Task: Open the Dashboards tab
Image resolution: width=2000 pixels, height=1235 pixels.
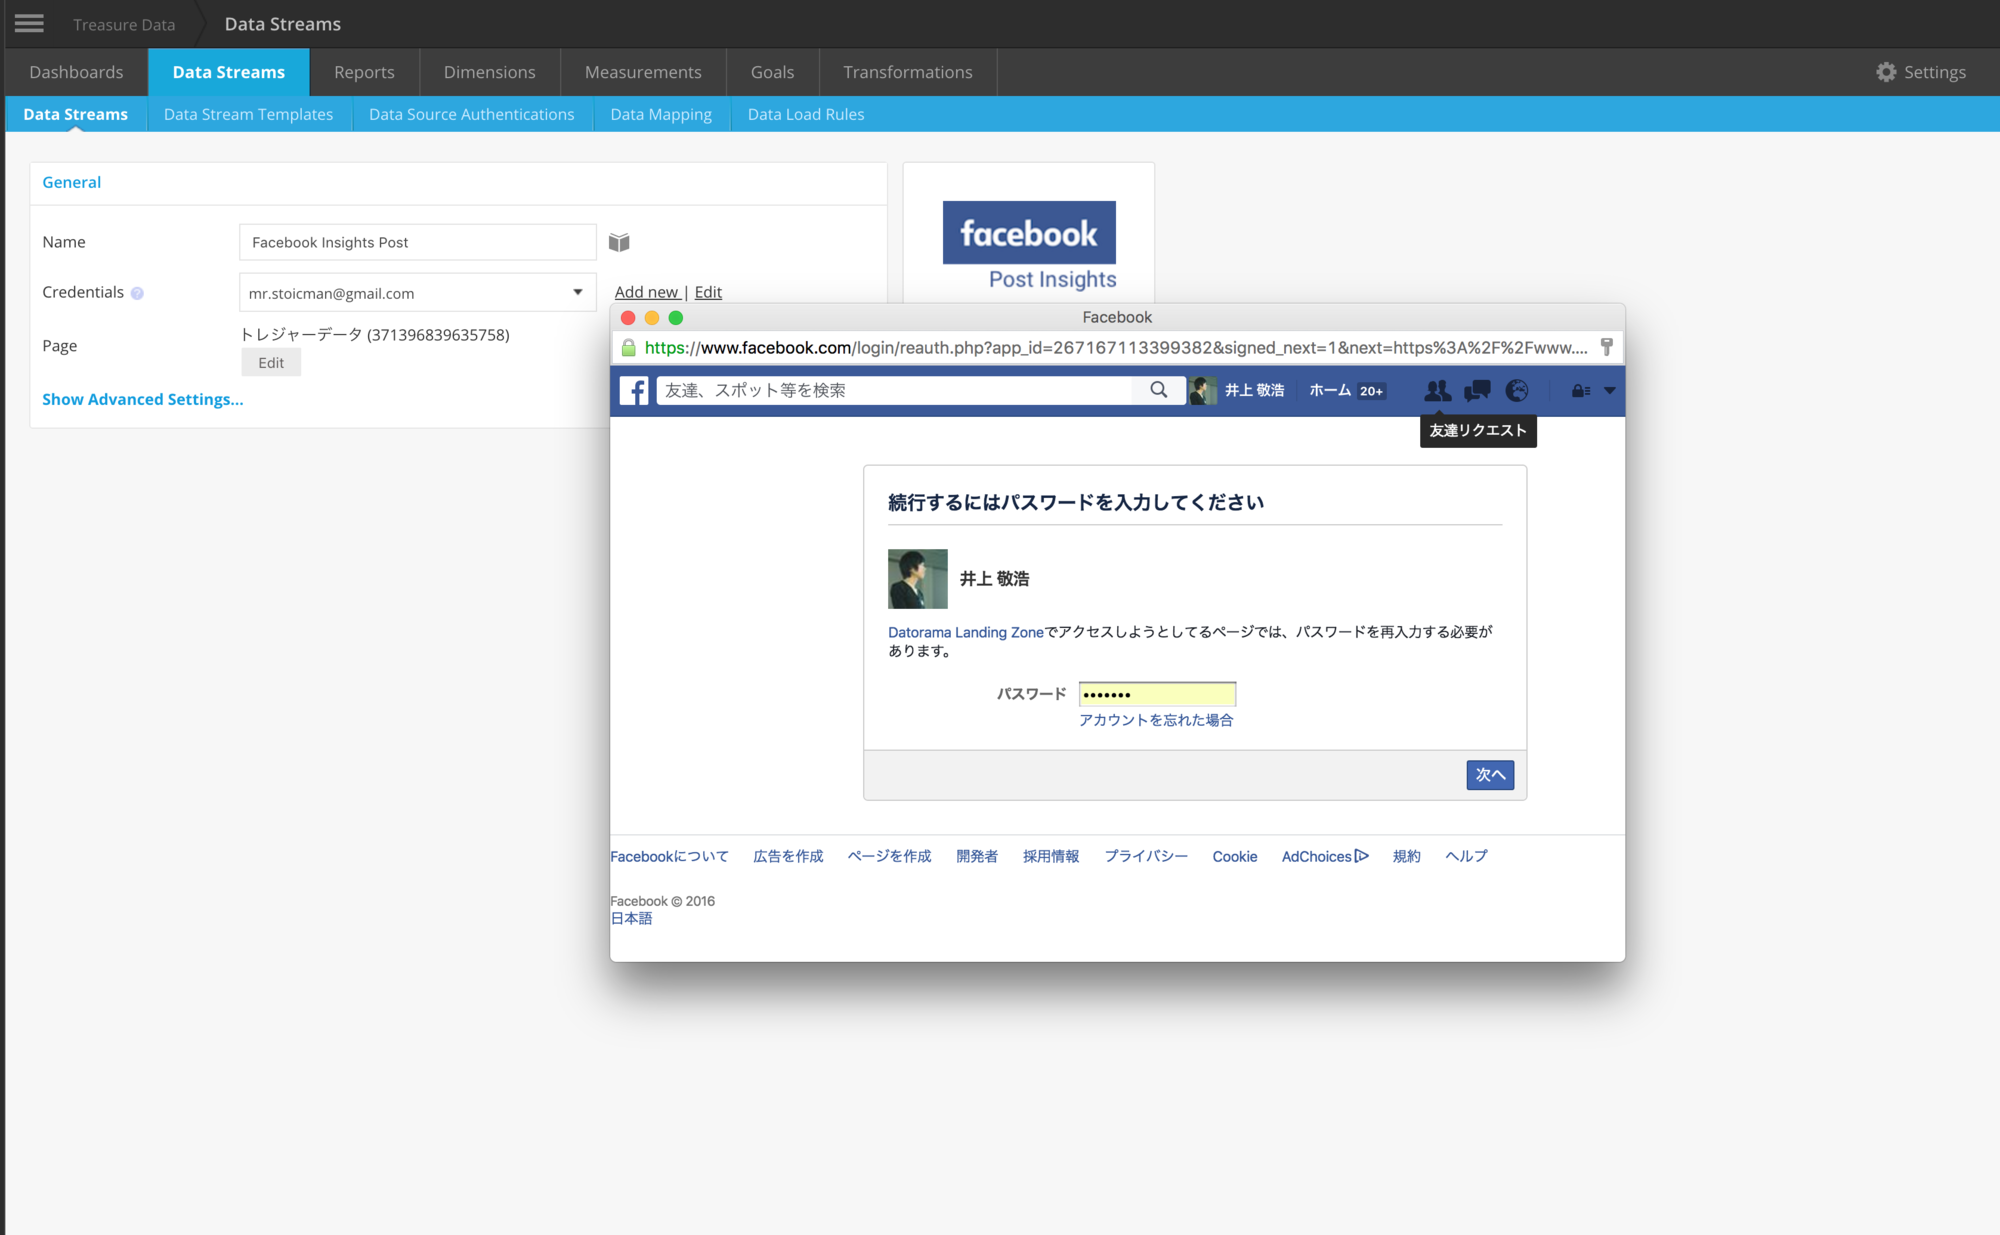Action: 77,72
